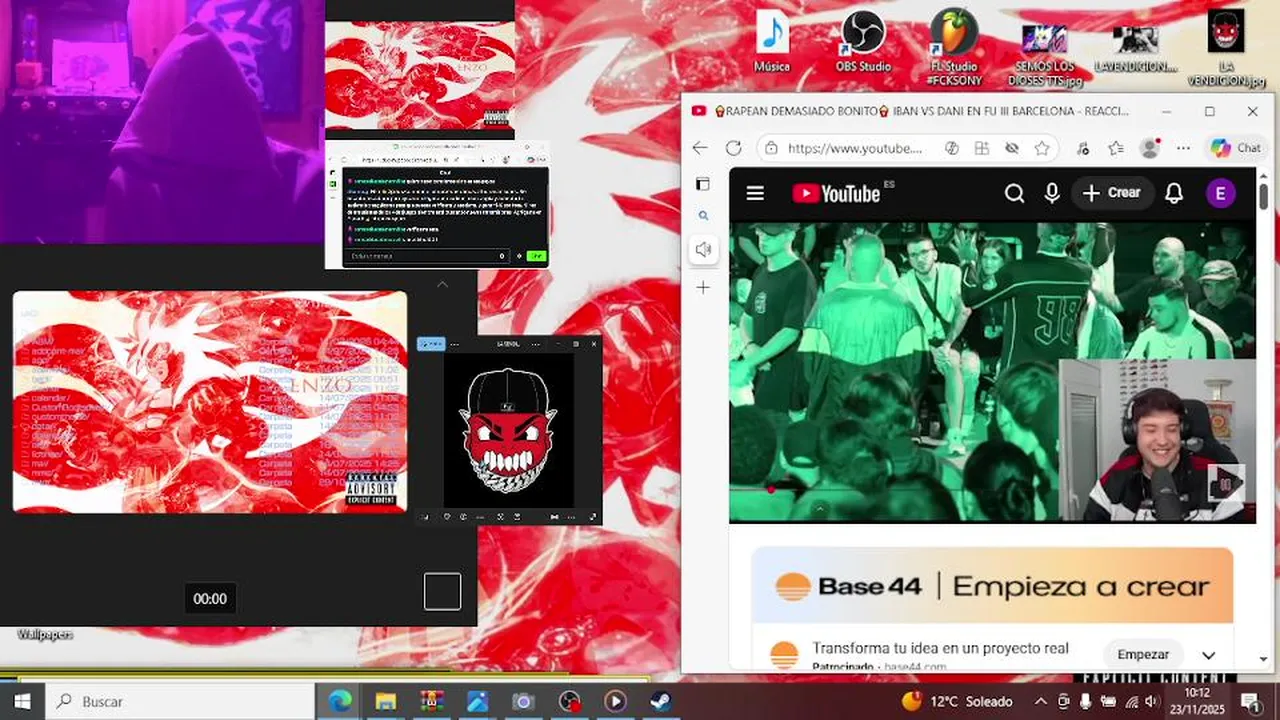Toggle fullscreen in Photos window

point(594,517)
